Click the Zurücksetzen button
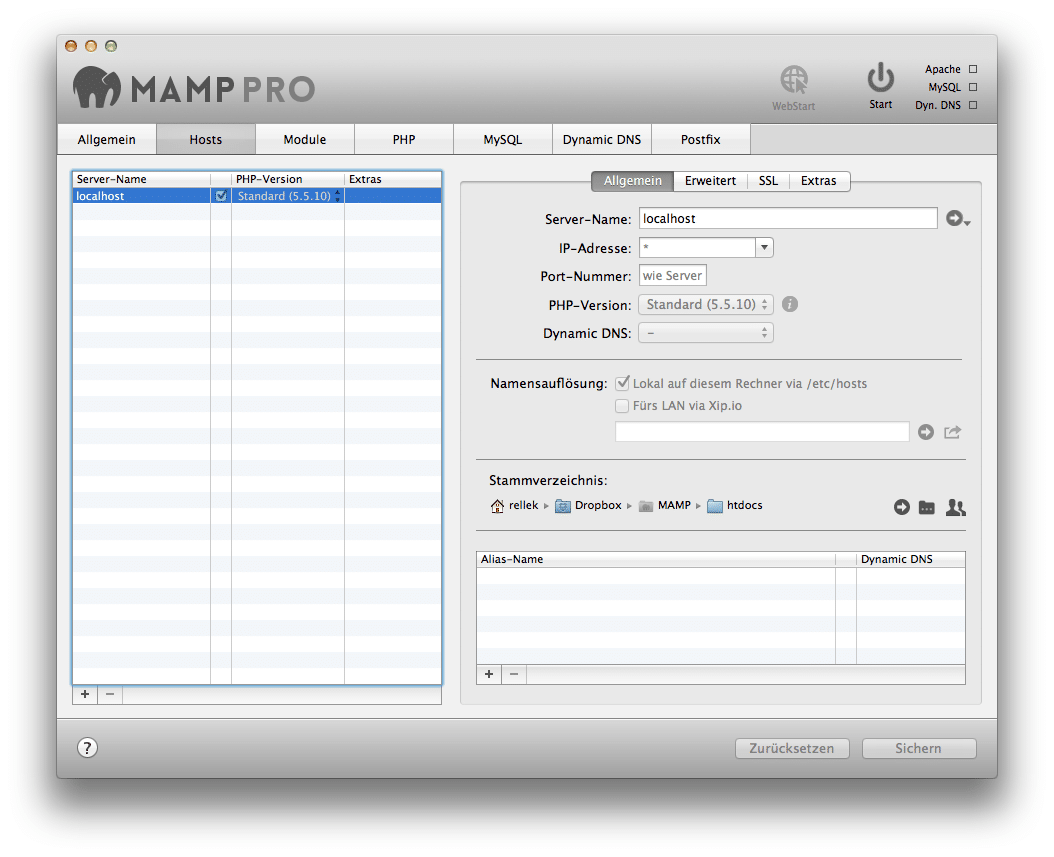This screenshot has height=857, width=1054. tap(792, 748)
